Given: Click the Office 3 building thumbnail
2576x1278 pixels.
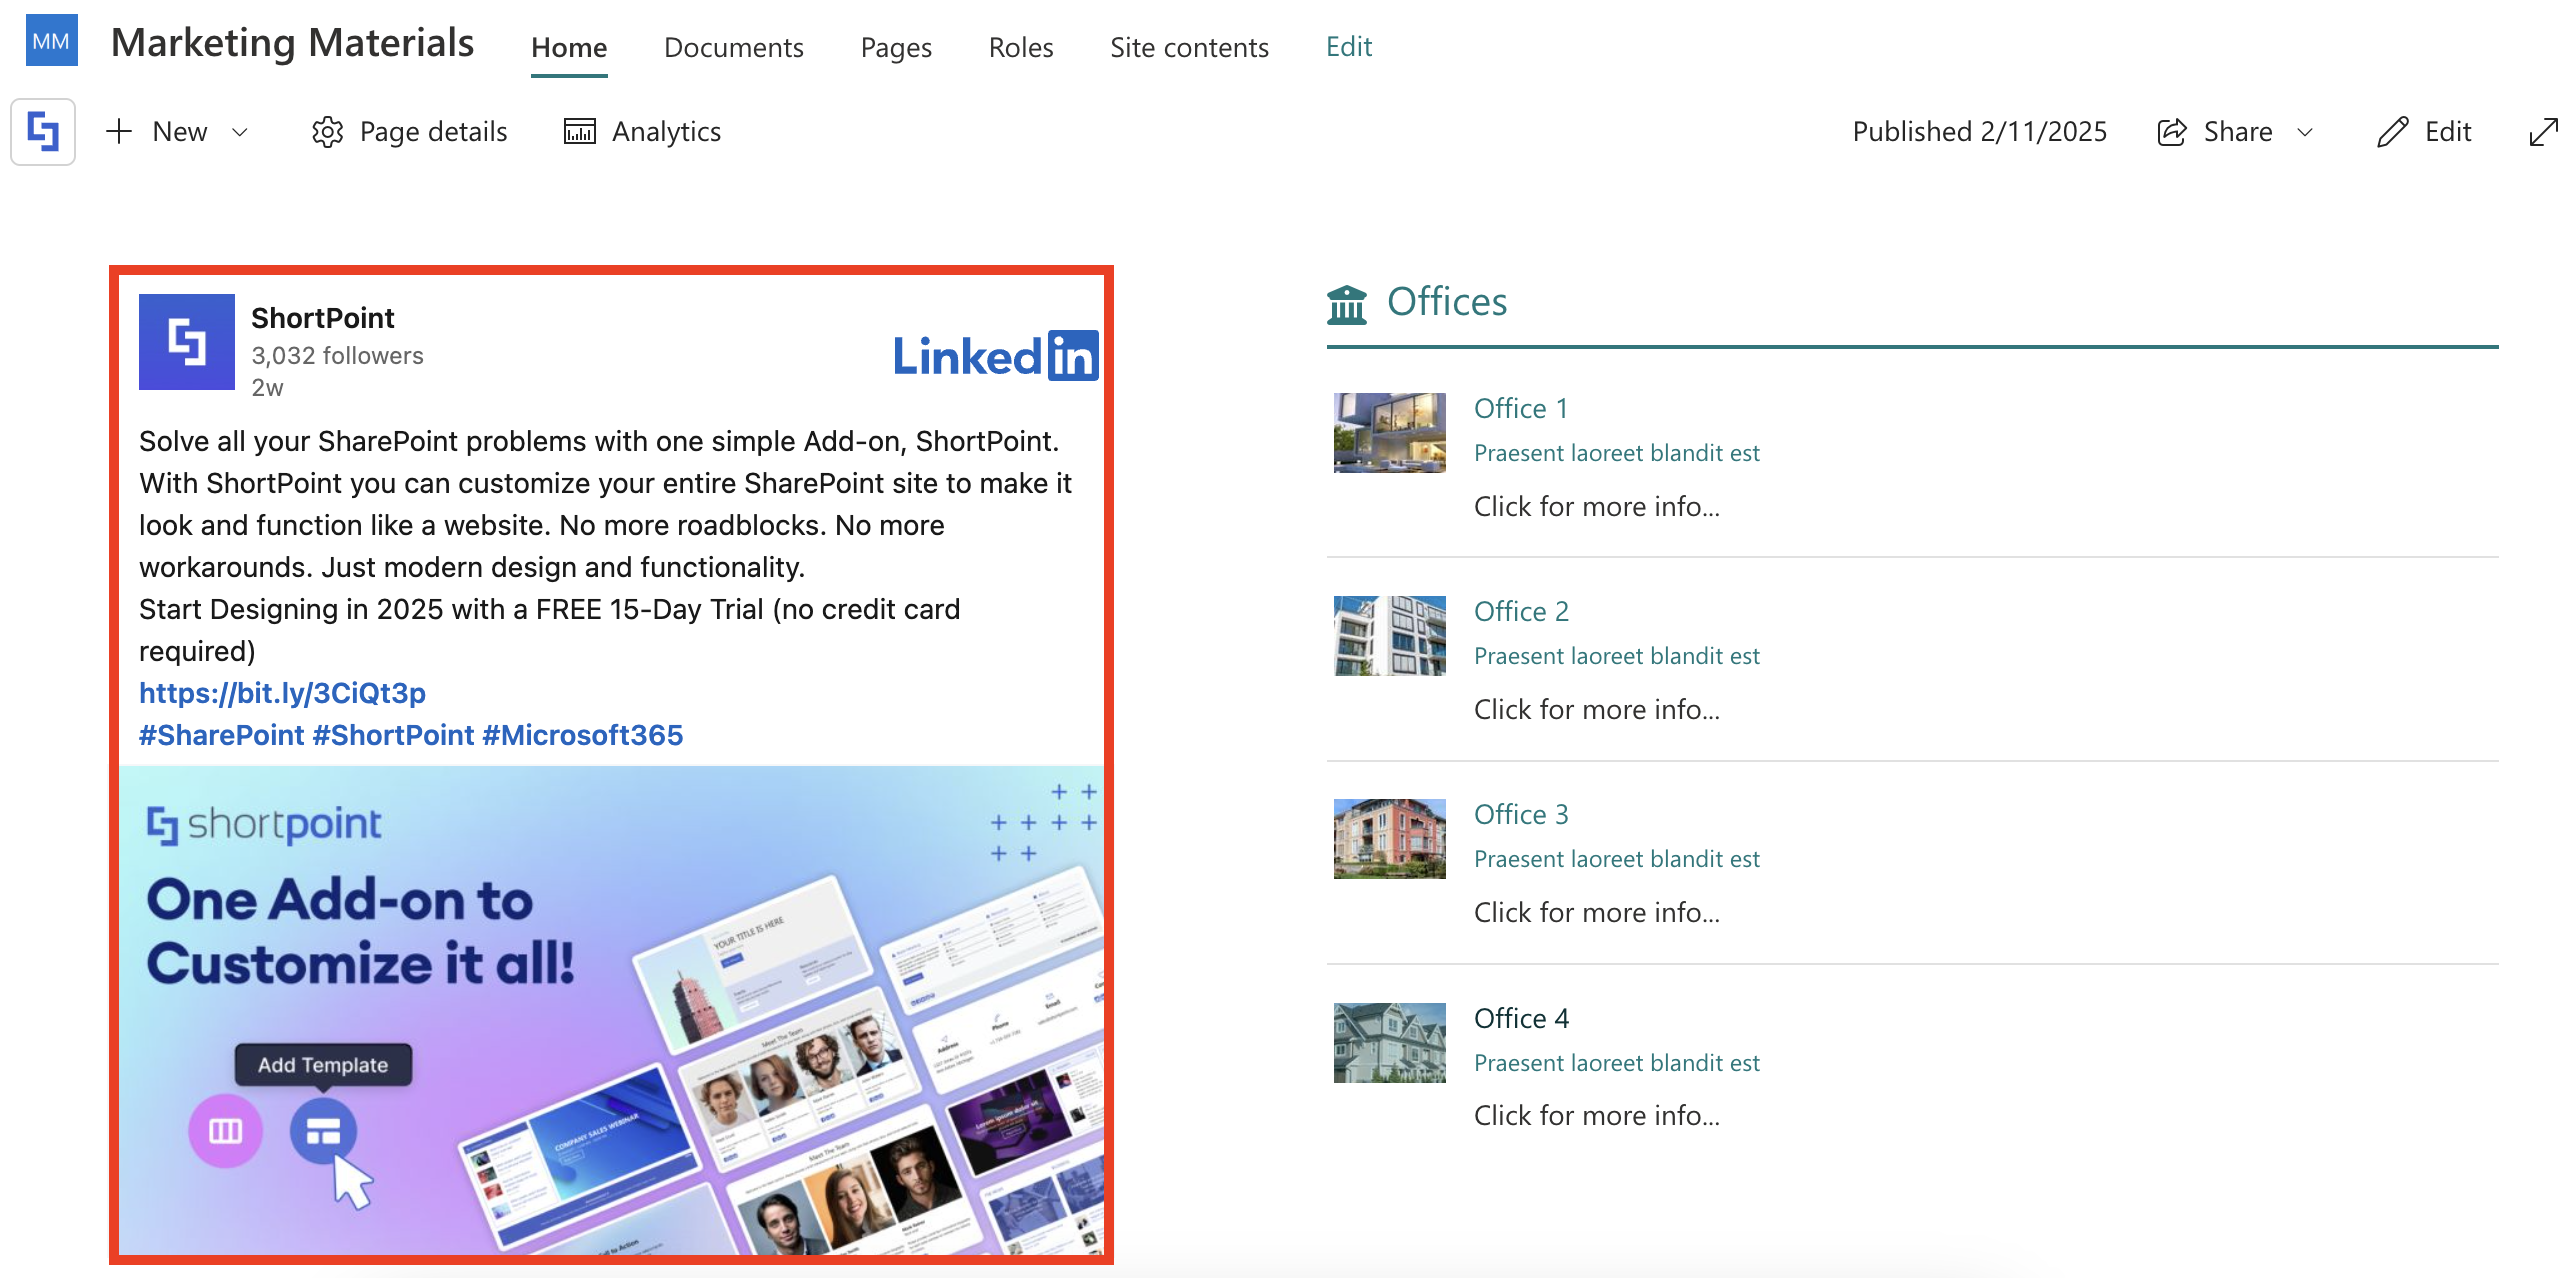Looking at the screenshot, I should pyautogui.click(x=1388, y=838).
